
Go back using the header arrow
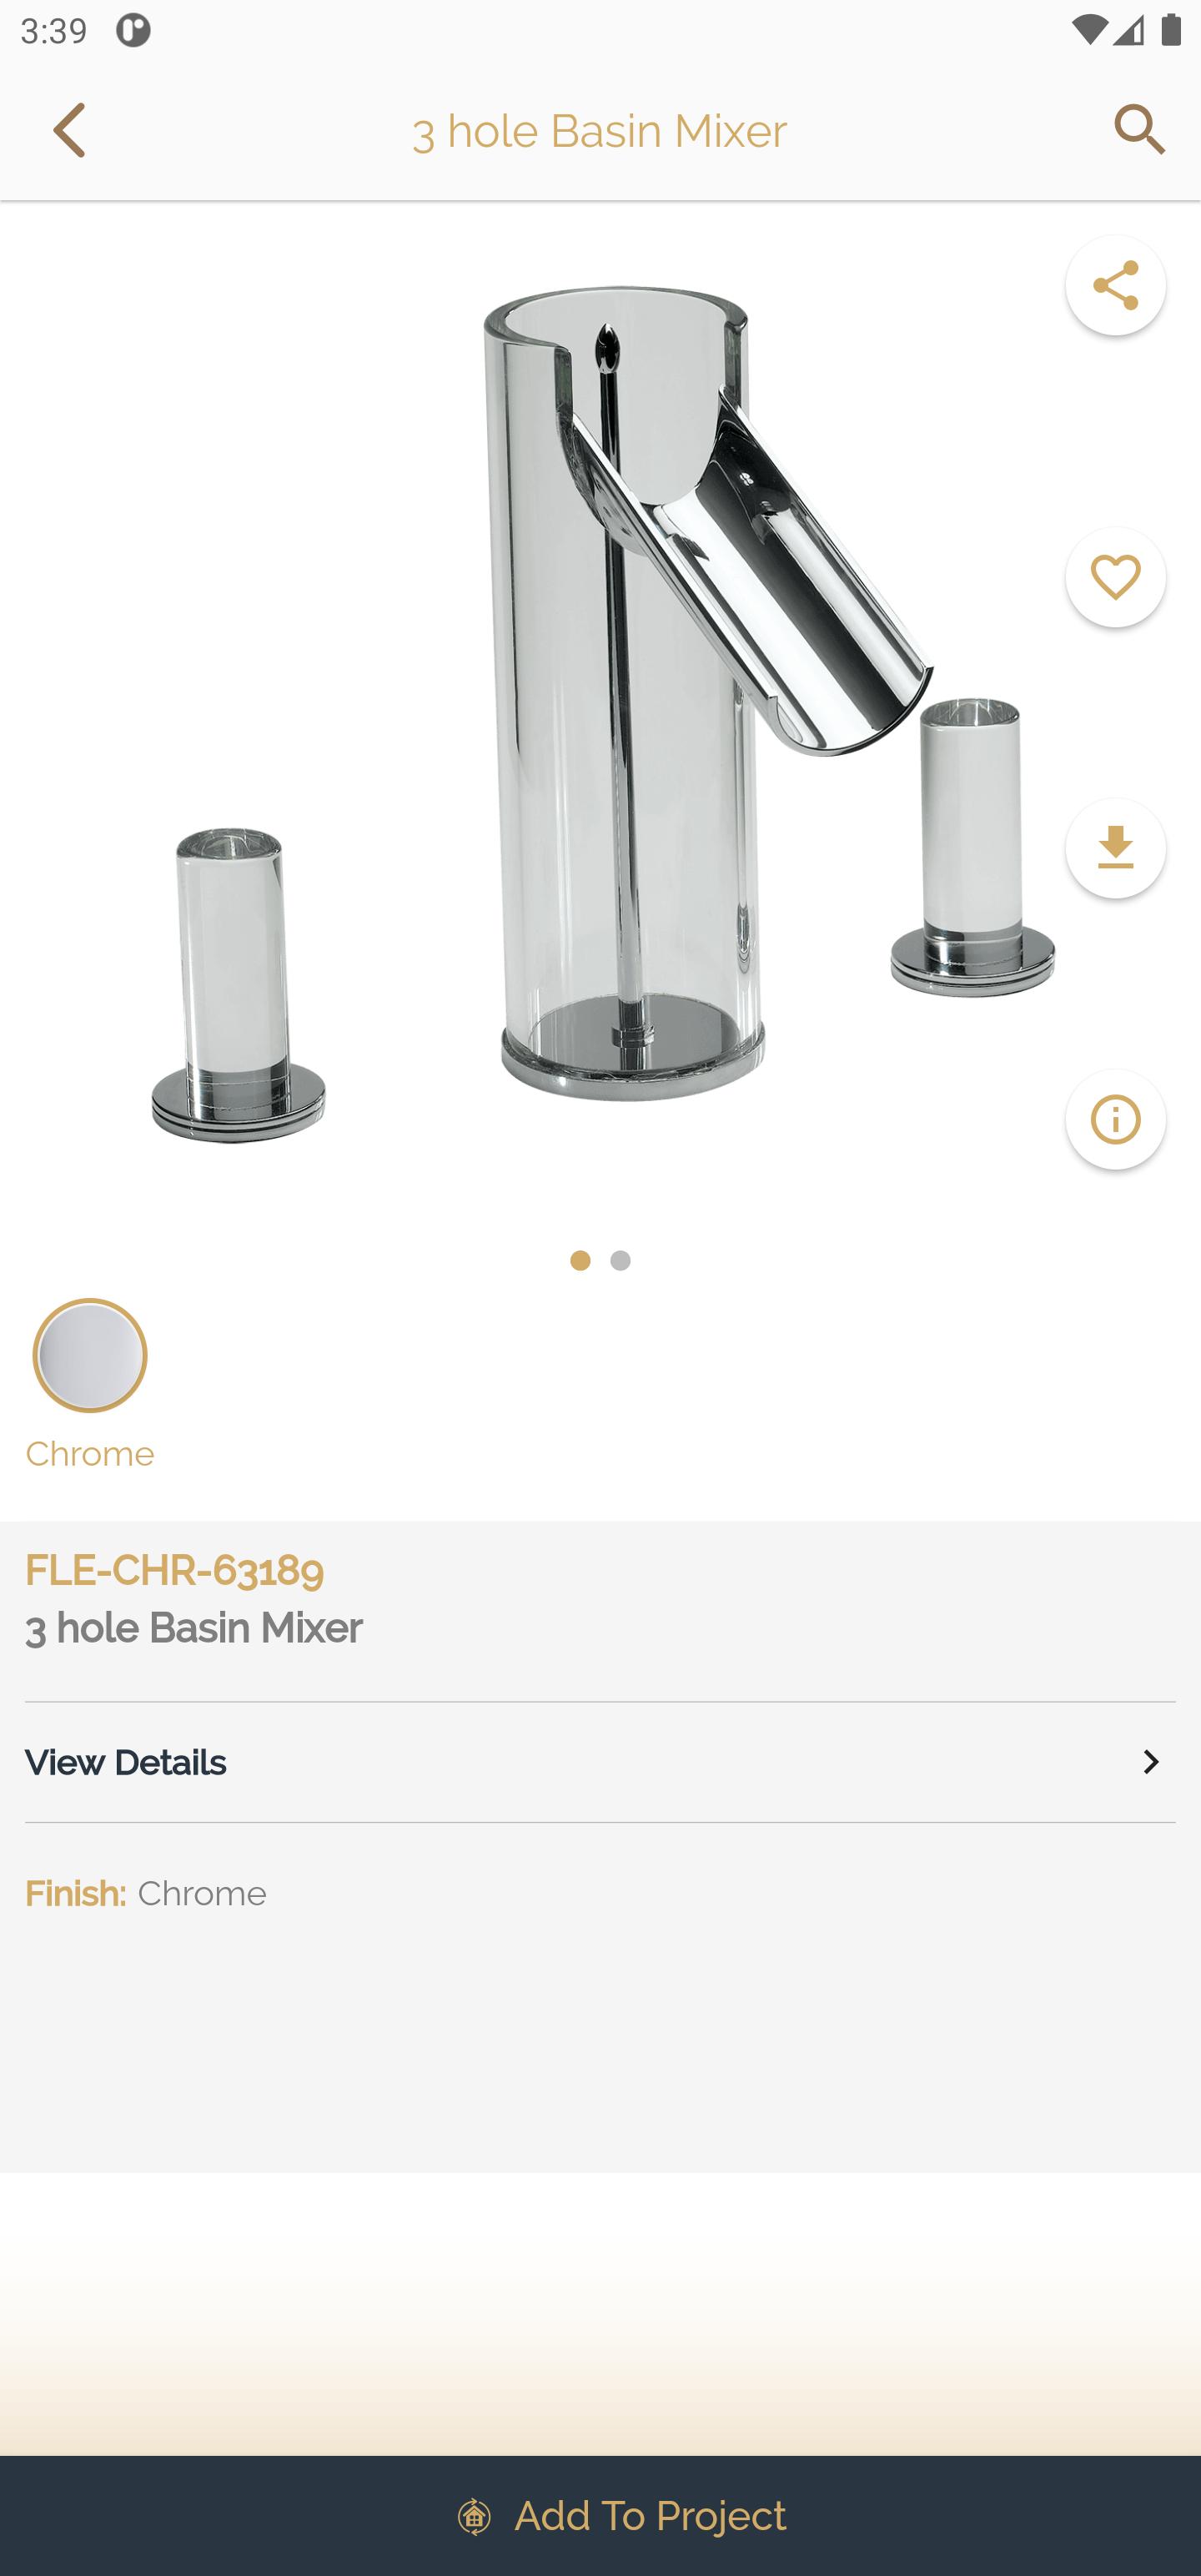[x=70, y=130]
